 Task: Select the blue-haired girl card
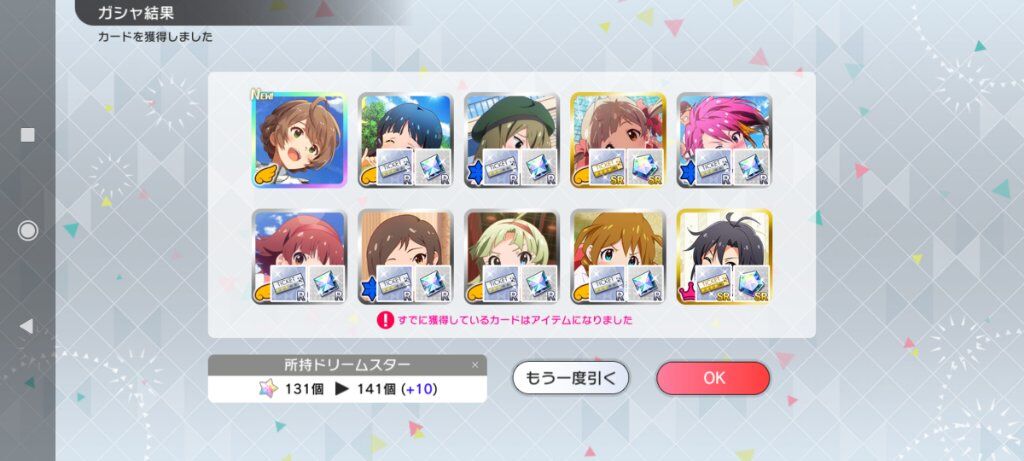(x=405, y=140)
